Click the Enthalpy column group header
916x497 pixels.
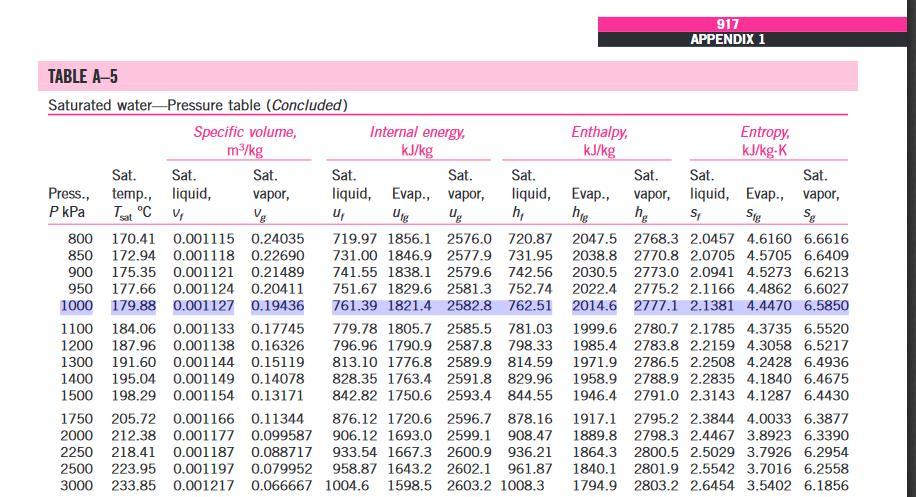pos(599,140)
